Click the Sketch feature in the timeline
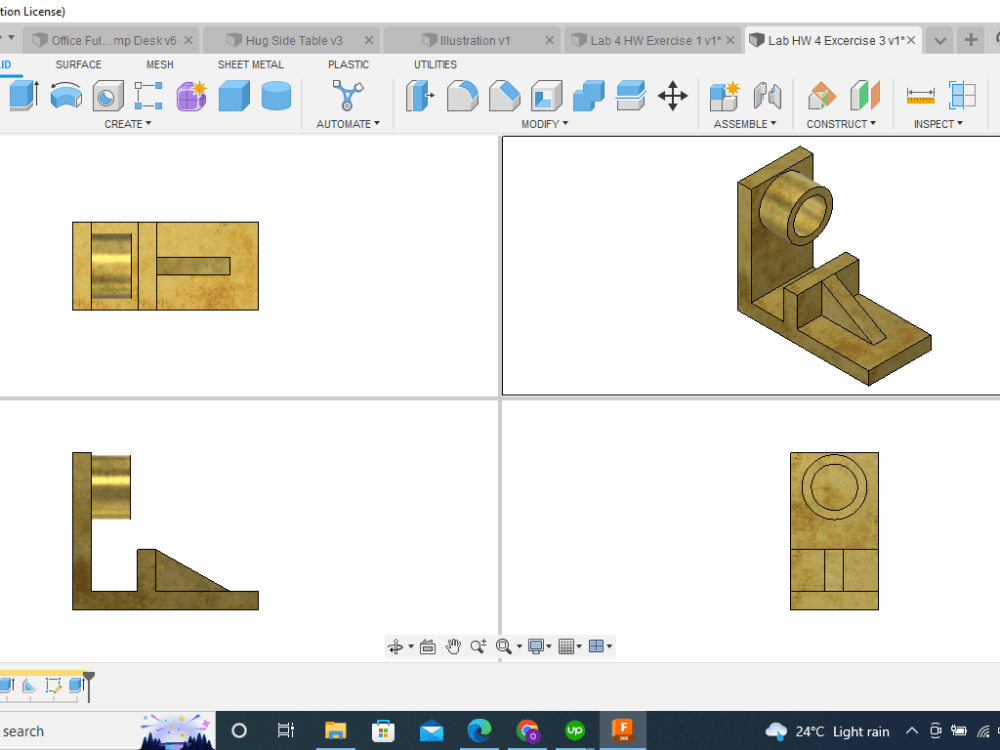The width and height of the screenshot is (1000, 750). [53, 686]
